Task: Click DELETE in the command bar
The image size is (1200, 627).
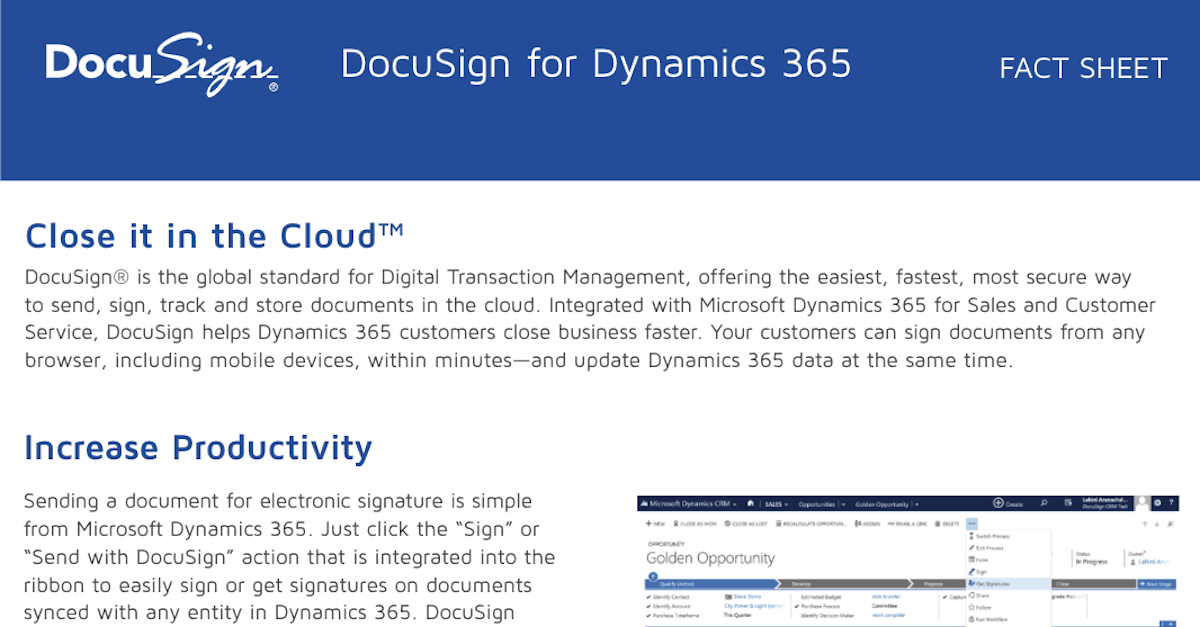Action: click(949, 523)
